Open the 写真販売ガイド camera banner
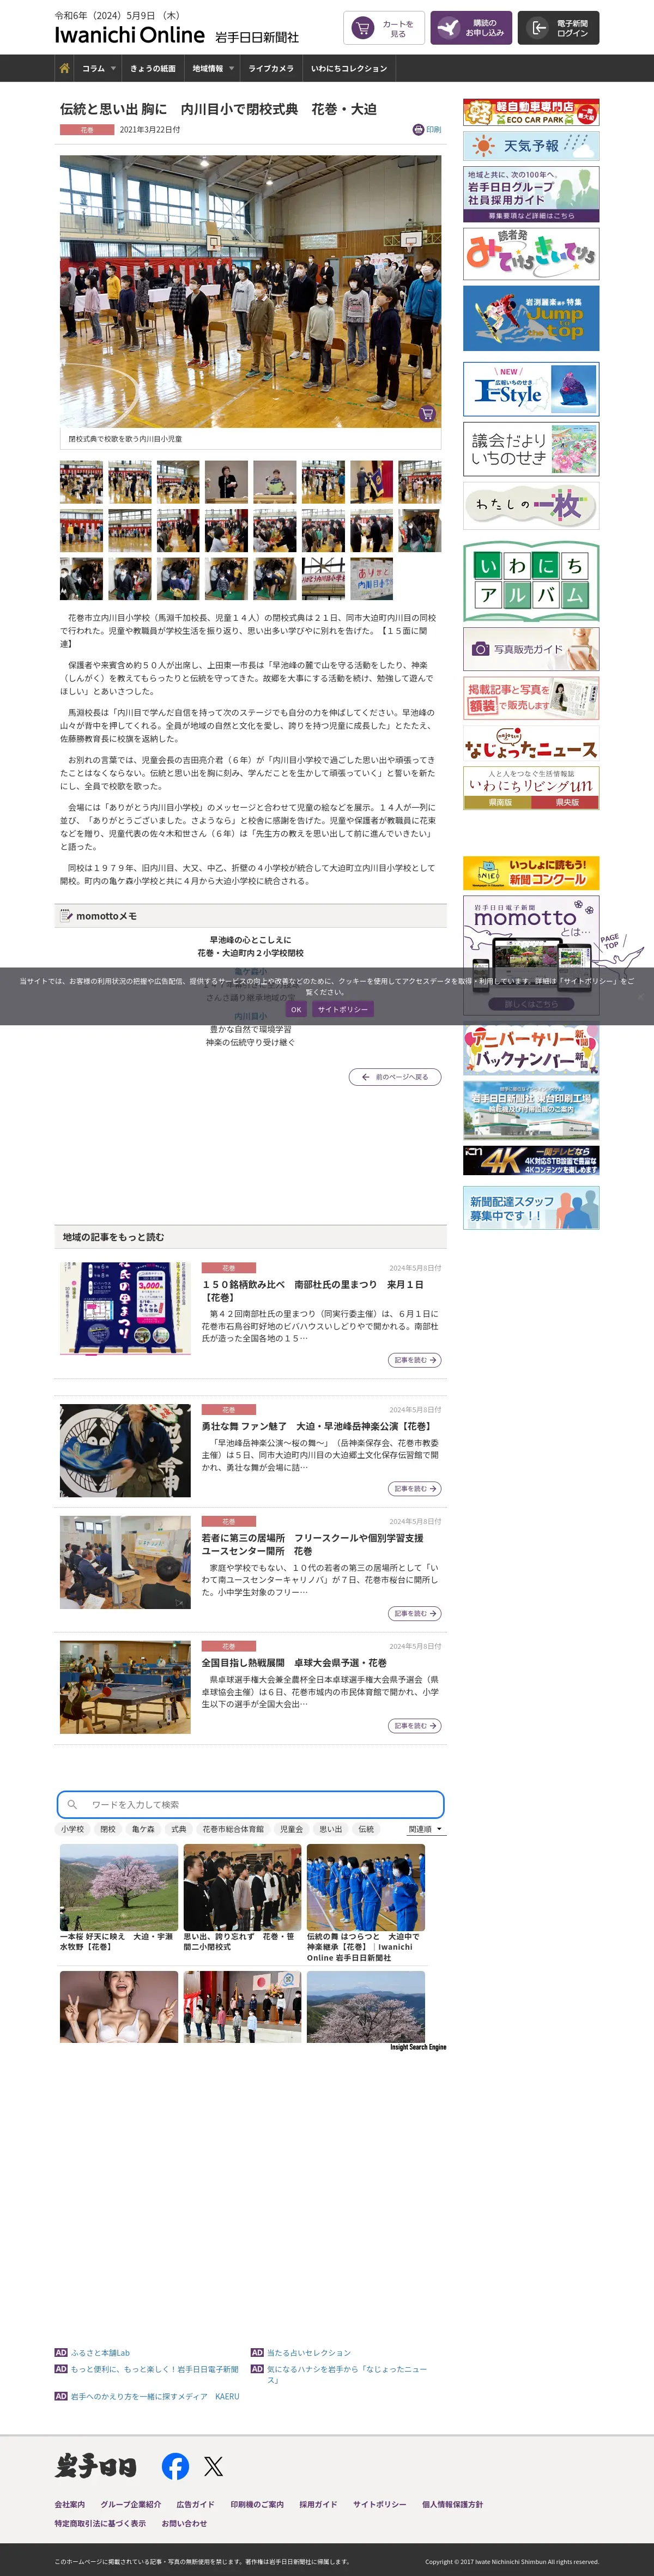Viewport: 654px width, 2576px height. click(x=531, y=649)
